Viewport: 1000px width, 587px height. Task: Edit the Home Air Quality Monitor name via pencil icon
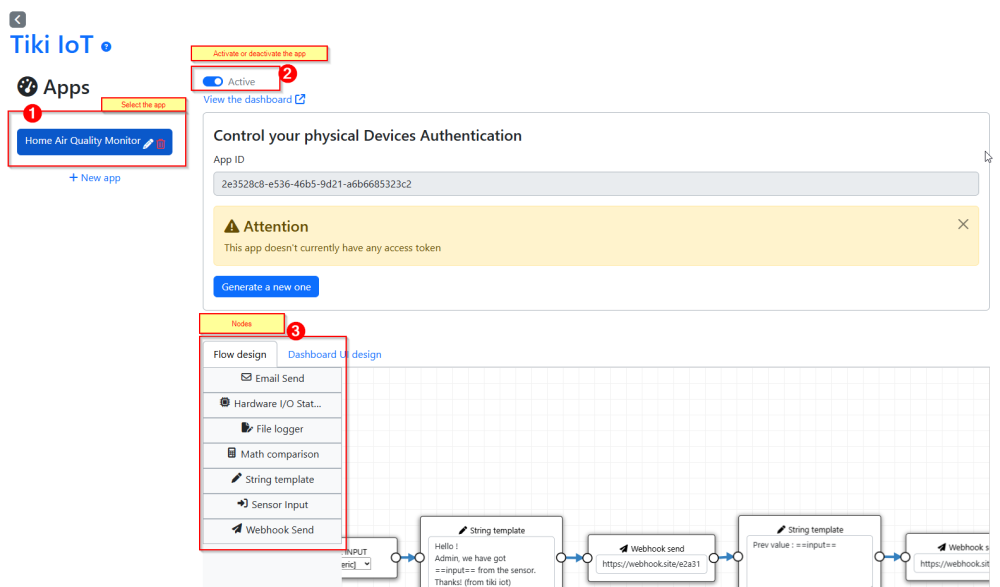click(x=148, y=144)
